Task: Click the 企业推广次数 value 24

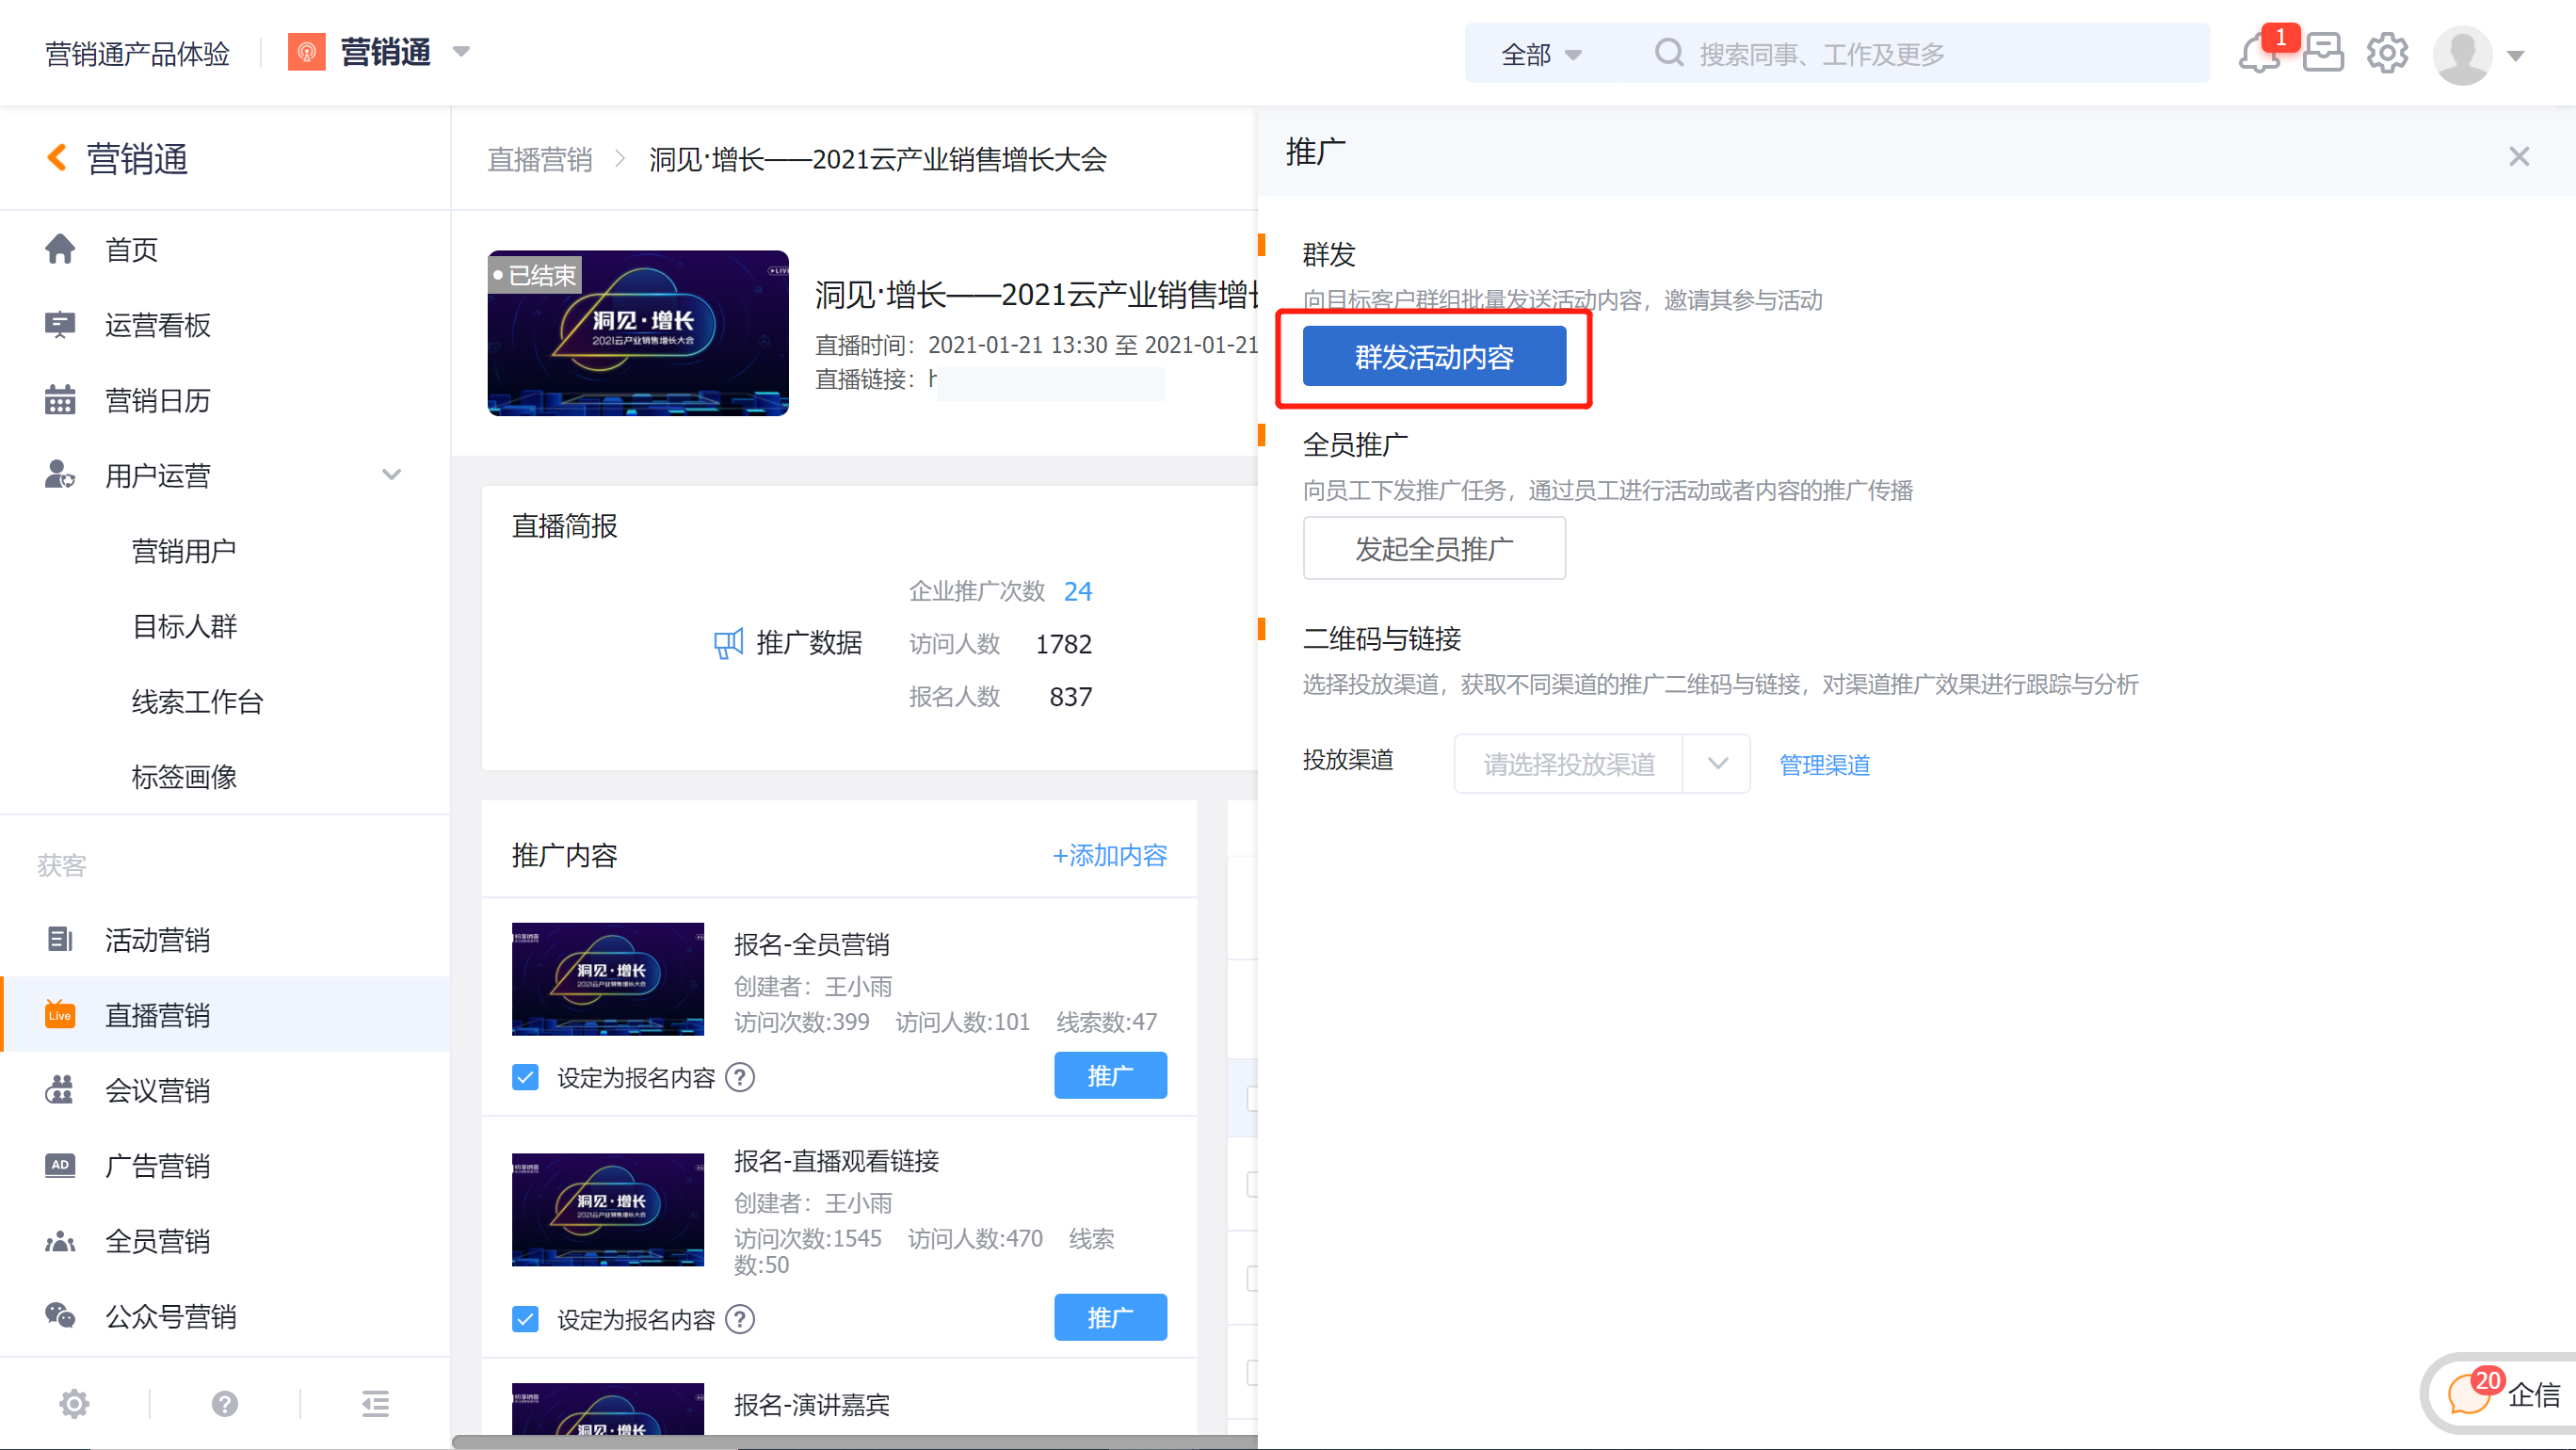Action: pos(1077,591)
